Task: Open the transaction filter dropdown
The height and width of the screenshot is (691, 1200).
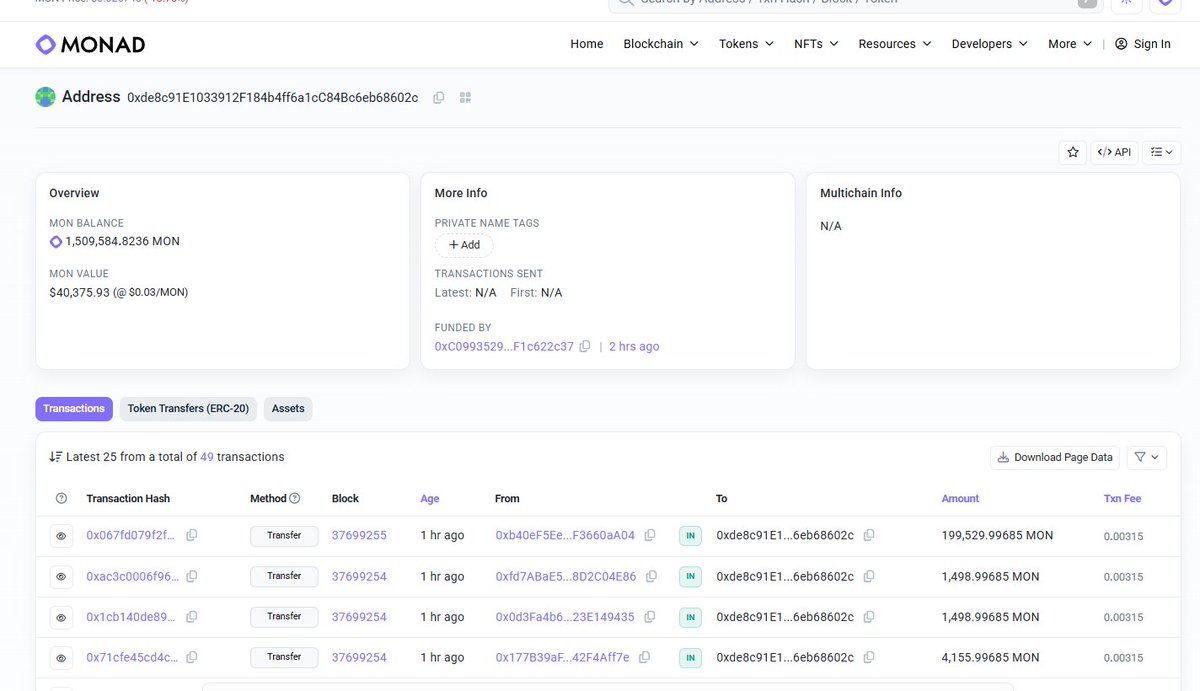Action: (1146, 457)
